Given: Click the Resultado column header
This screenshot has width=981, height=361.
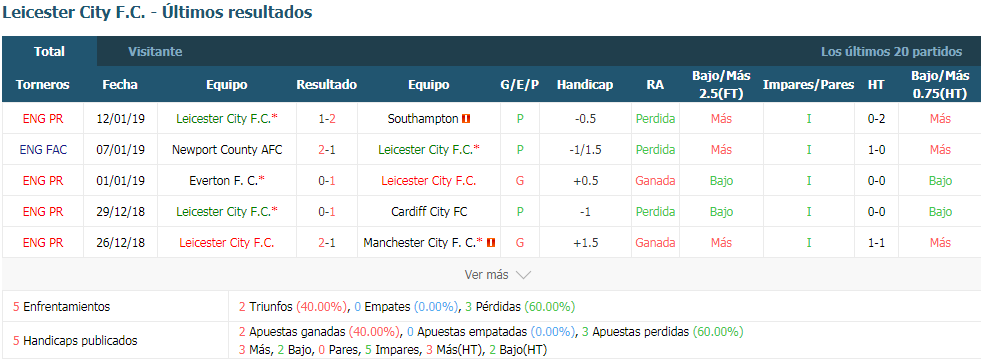Looking at the screenshot, I should coord(327,85).
